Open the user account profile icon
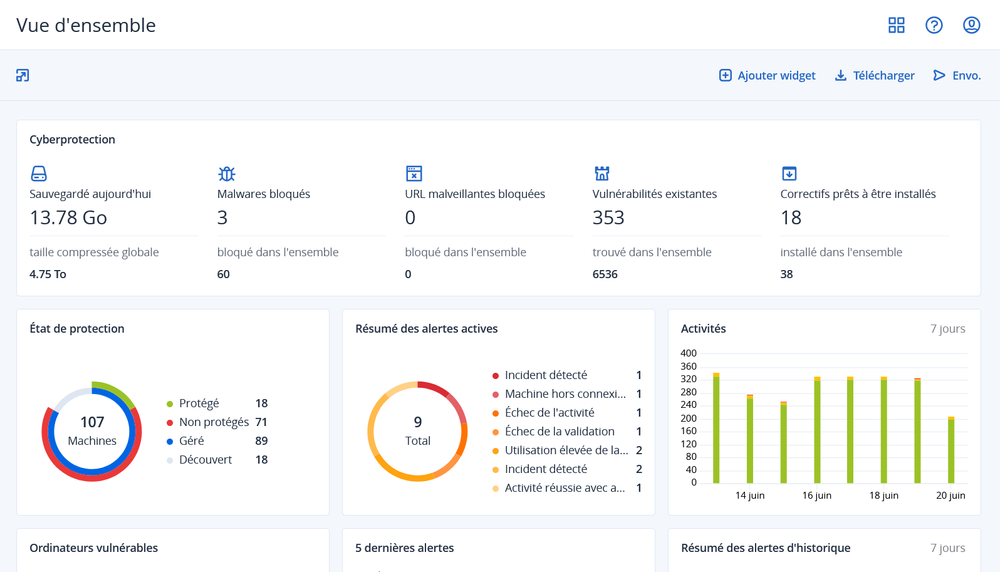Screen dimensions: 1000x572 click(x=971, y=25)
